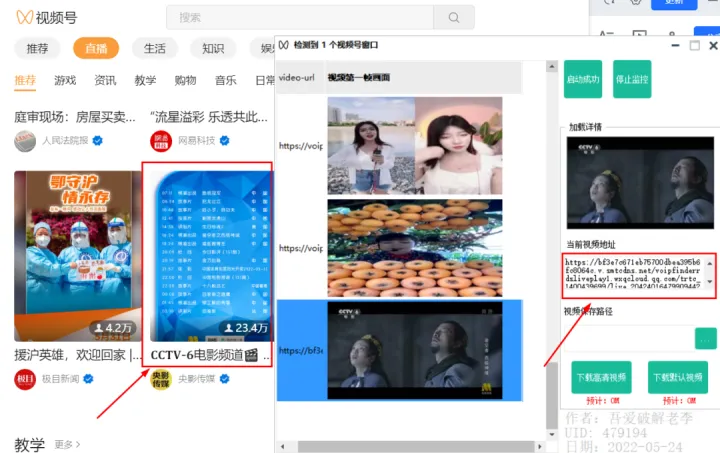This screenshot has width=720, height=453.
Task: Select the 生活 category pill
Action: (x=155, y=48)
